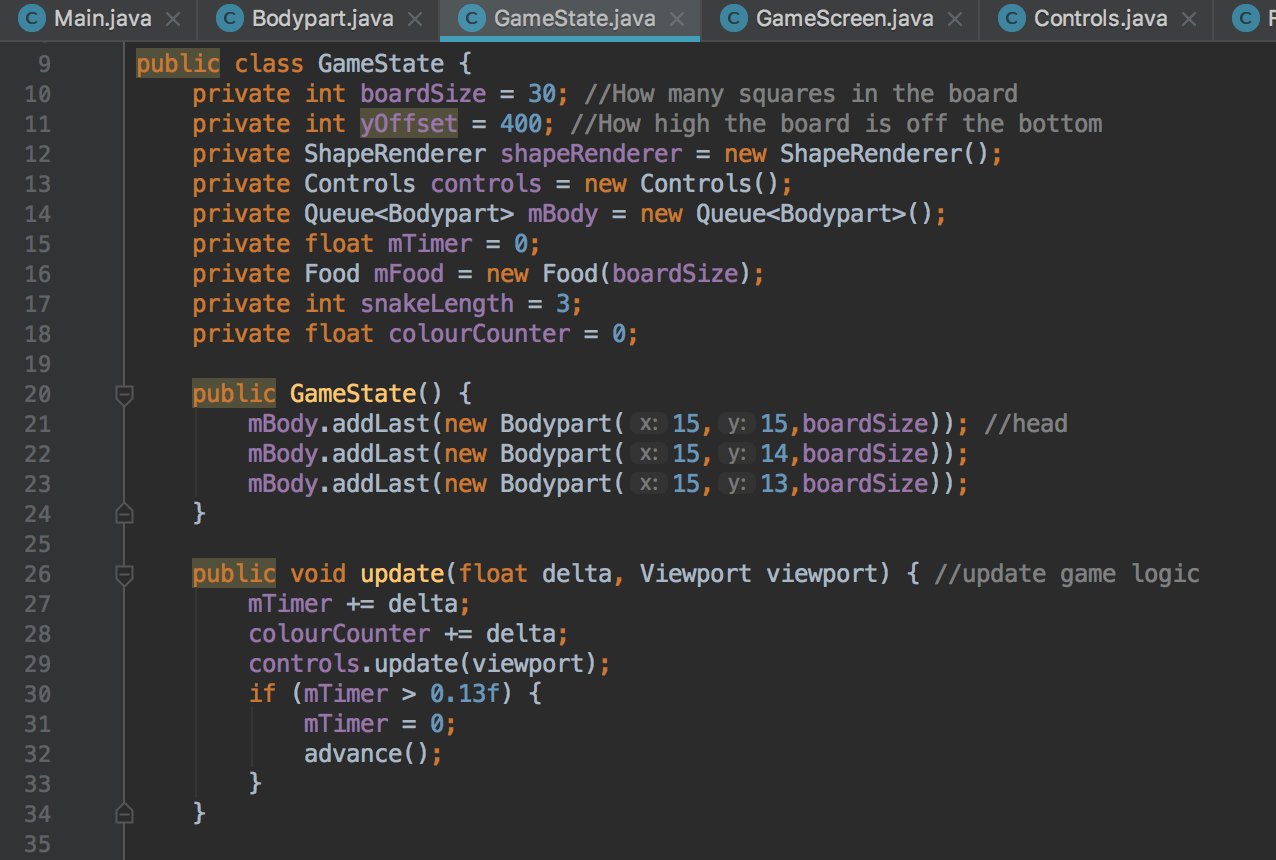Place cursor on the highlighted yOffset variable
The width and height of the screenshot is (1276, 860).
click(408, 124)
